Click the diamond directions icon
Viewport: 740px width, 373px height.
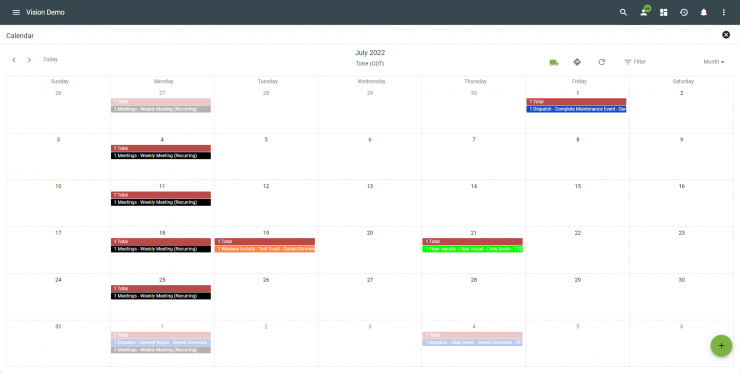577,62
